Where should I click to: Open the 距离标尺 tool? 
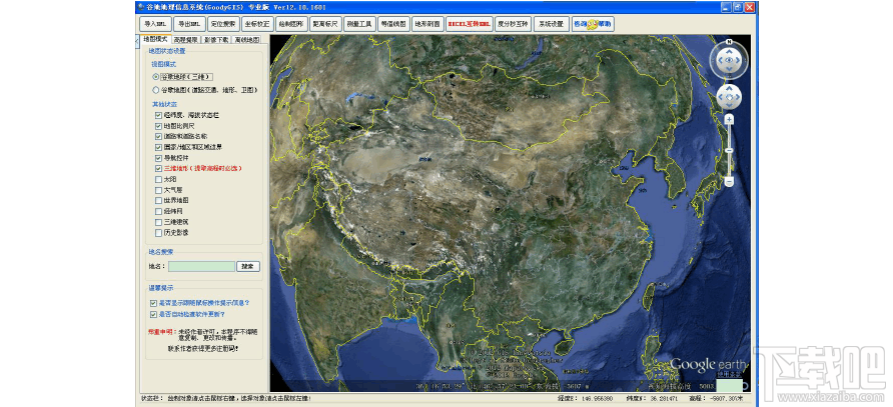[x=326, y=24]
